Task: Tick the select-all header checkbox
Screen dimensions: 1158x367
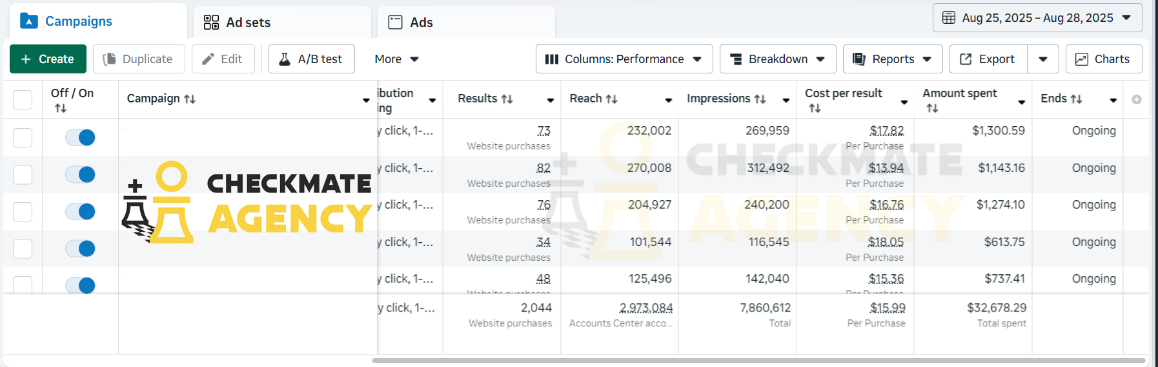Action: [23, 100]
